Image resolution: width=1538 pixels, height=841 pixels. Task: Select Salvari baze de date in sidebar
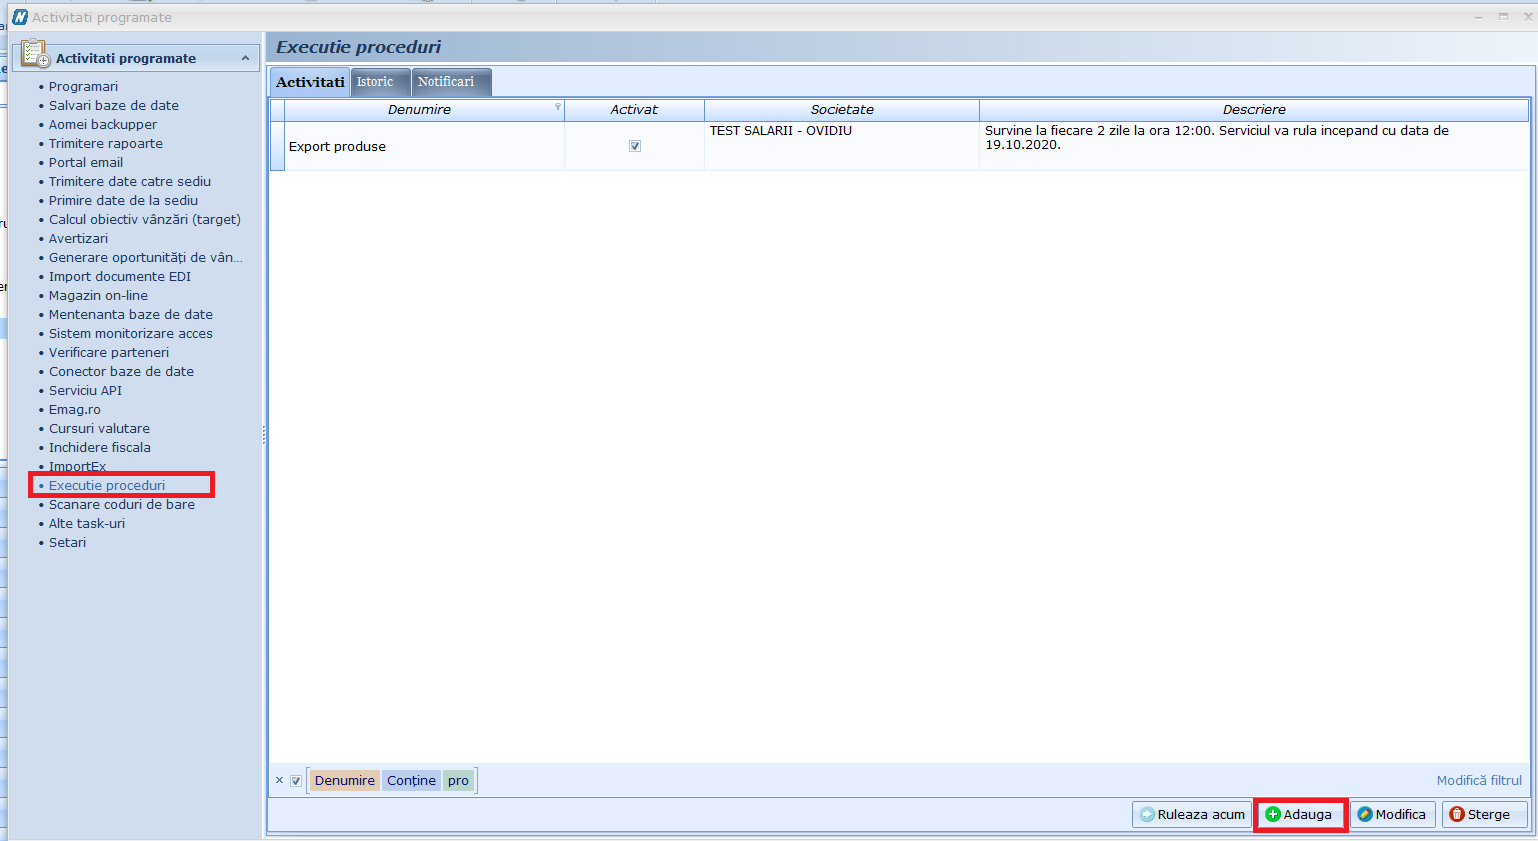(113, 105)
